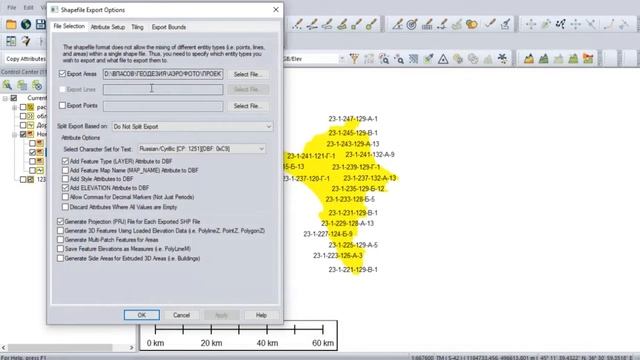
Task: Click the yellow mountain terrain analysis icon
Action: (529, 59)
